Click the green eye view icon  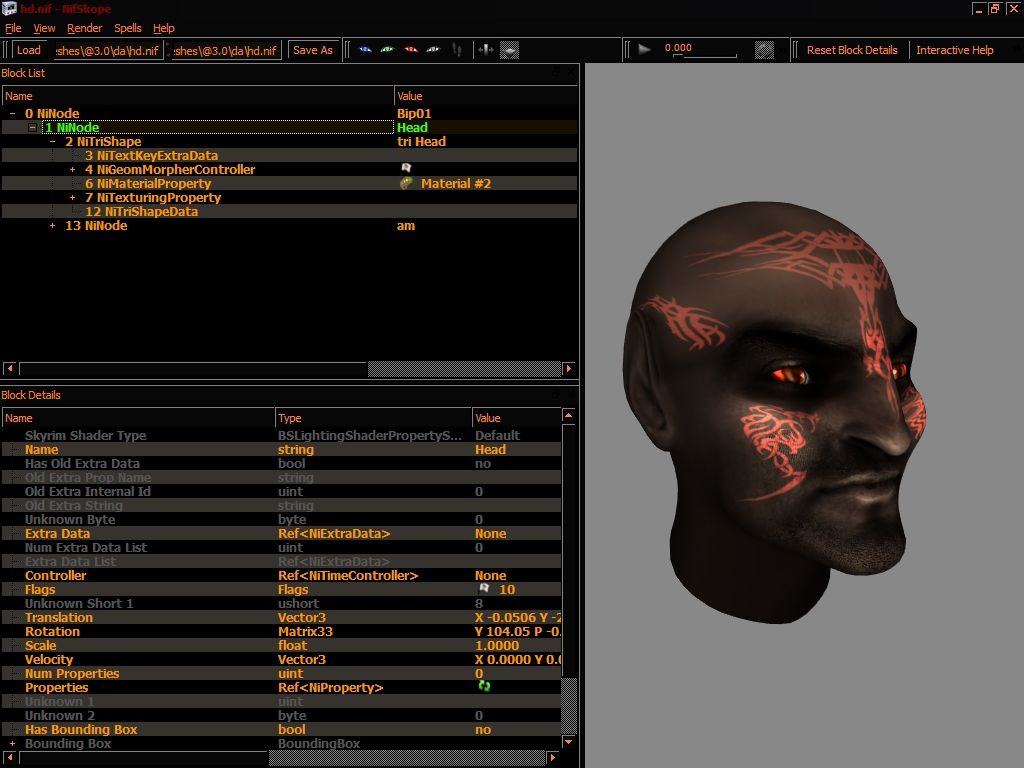tap(388, 50)
